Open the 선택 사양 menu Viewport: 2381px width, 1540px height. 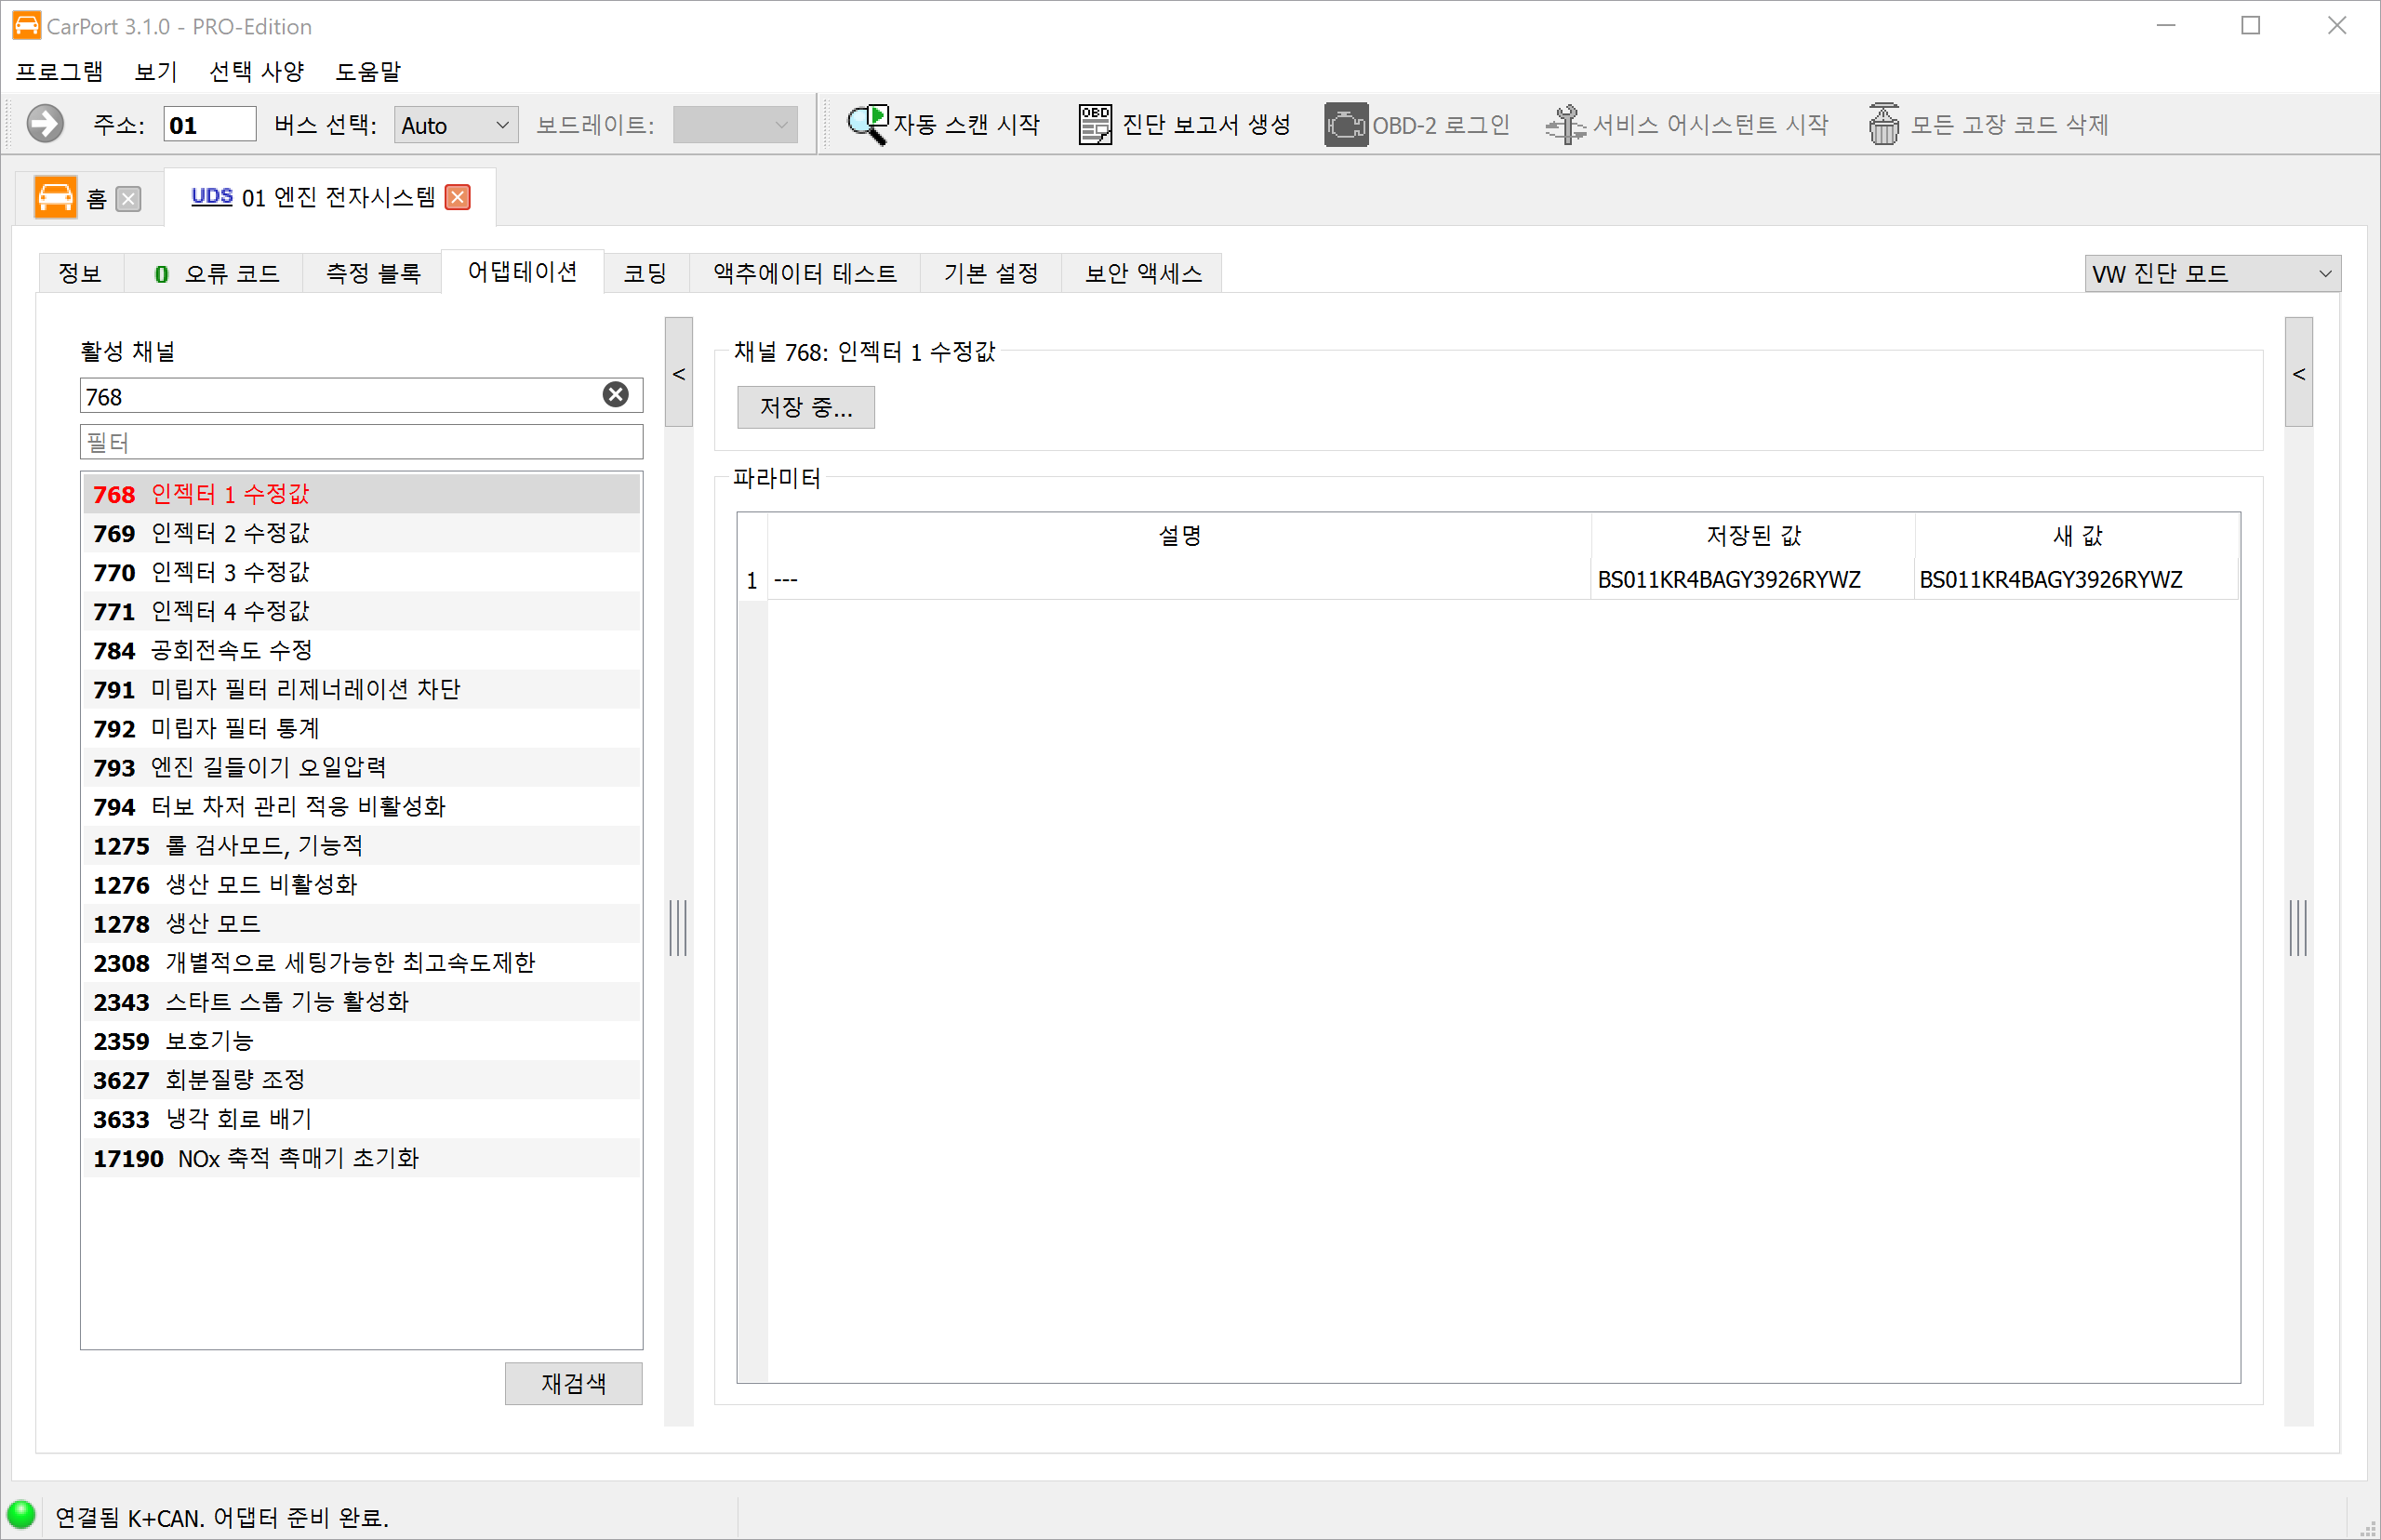point(256,71)
